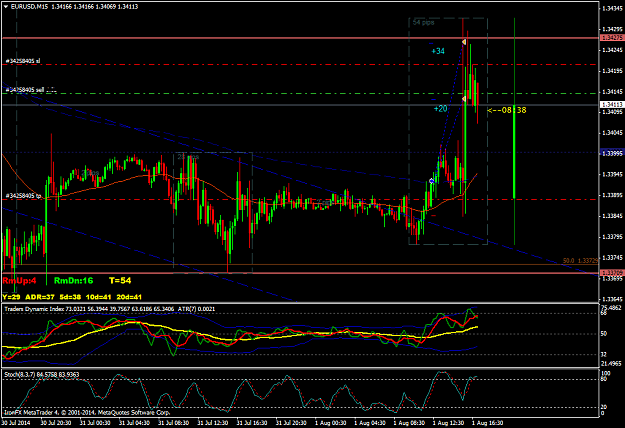This screenshot has width=625, height=428.
Task: Click the 5d=38 label
Action: [70, 297]
